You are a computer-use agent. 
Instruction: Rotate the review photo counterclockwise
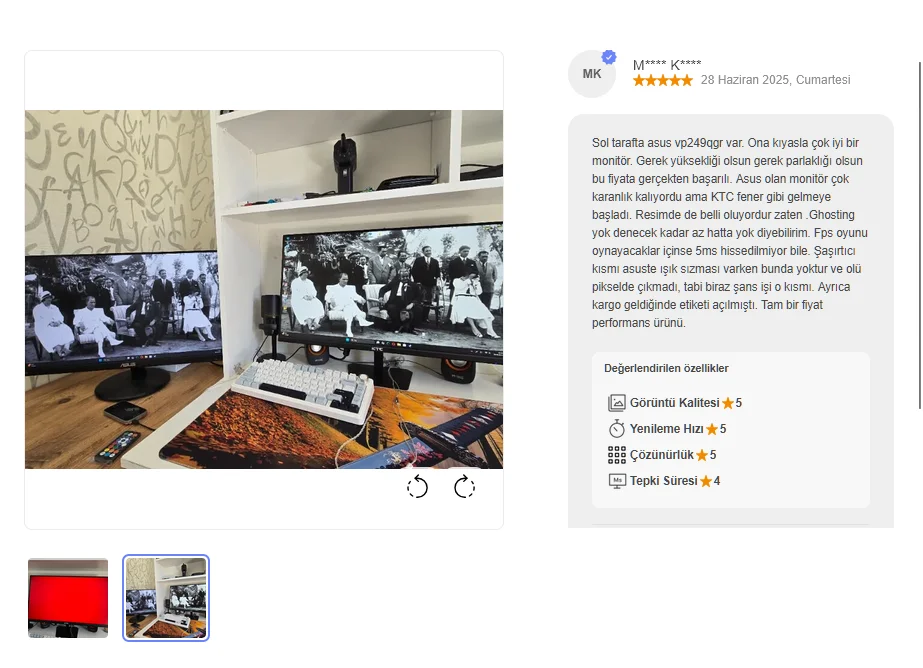pos(417,487)
